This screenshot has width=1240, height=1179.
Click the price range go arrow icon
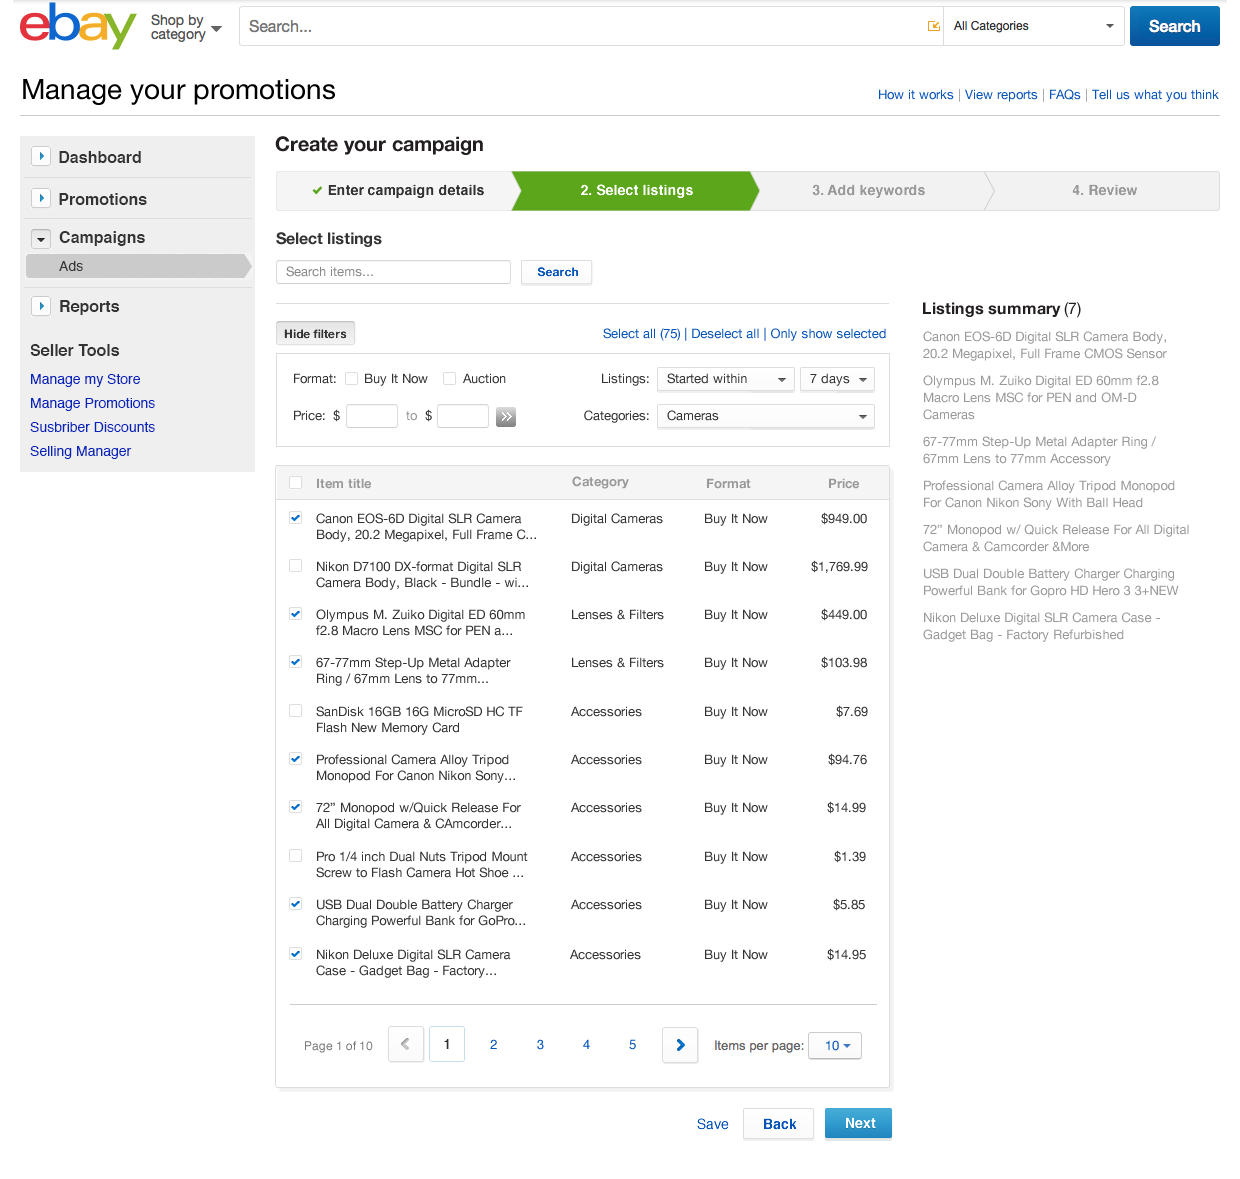coord(507,417)
